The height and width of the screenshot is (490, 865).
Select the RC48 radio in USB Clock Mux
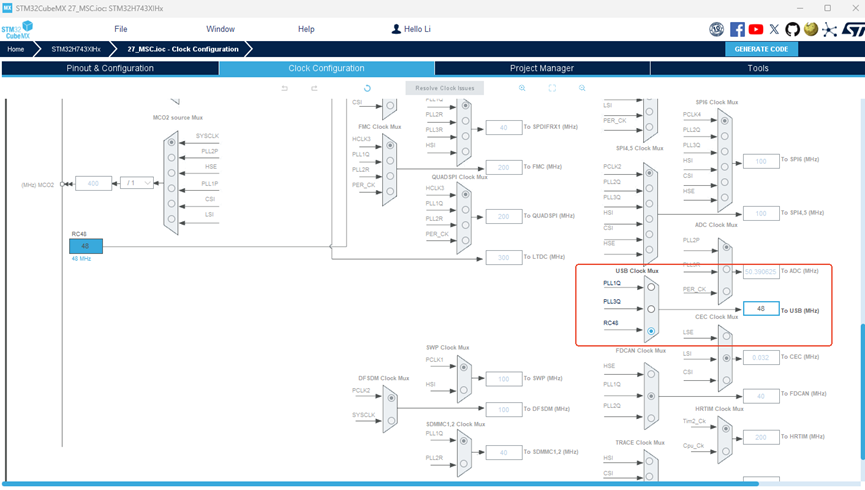pyautogui.click(x=652, y=331)
